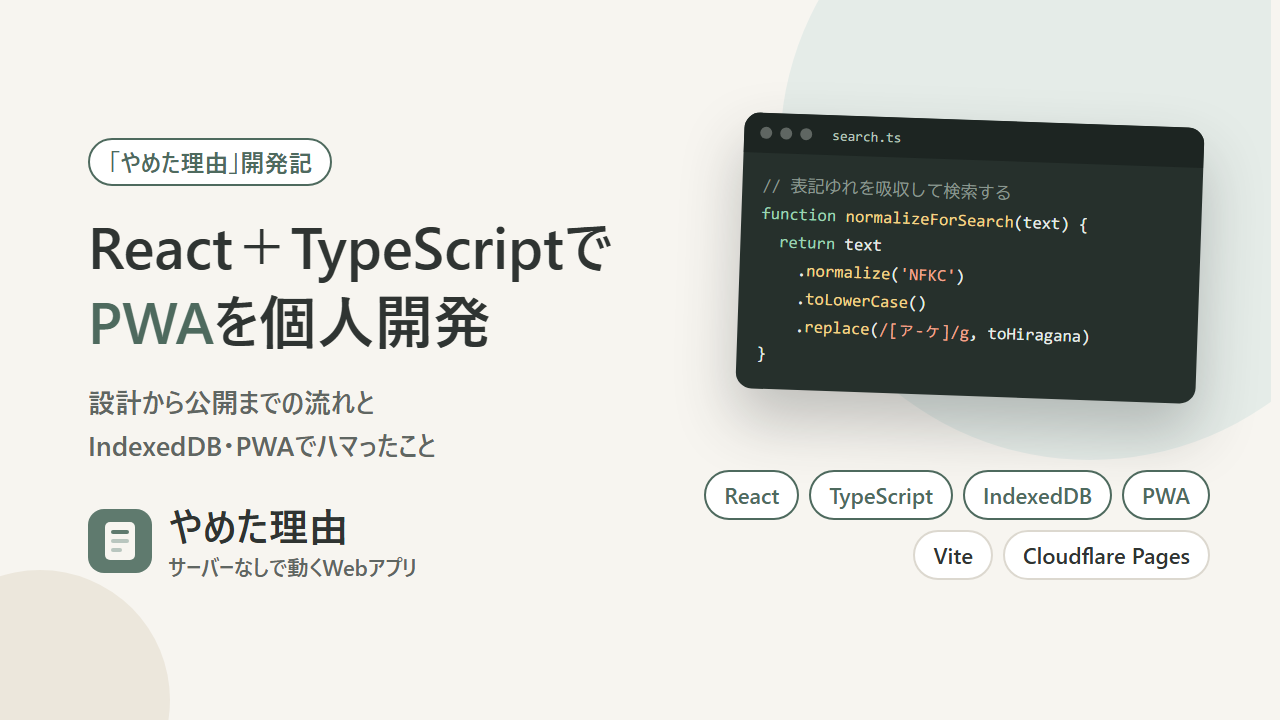The image size is (1280, 720).
Task: Click the .replace regex code line
Action: (942, 331)
